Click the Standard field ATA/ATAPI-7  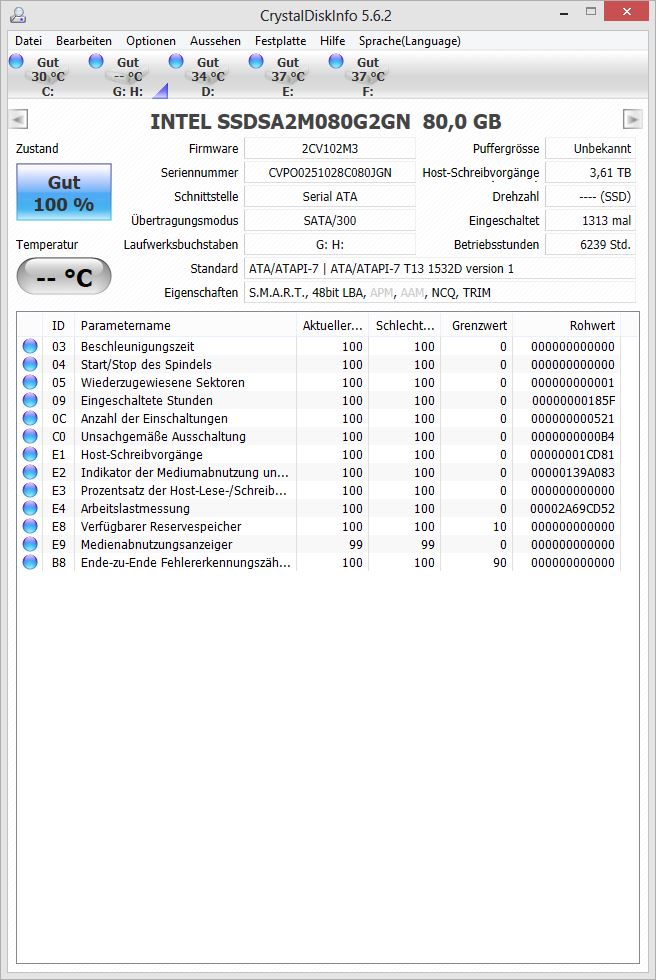coord(440,269)
